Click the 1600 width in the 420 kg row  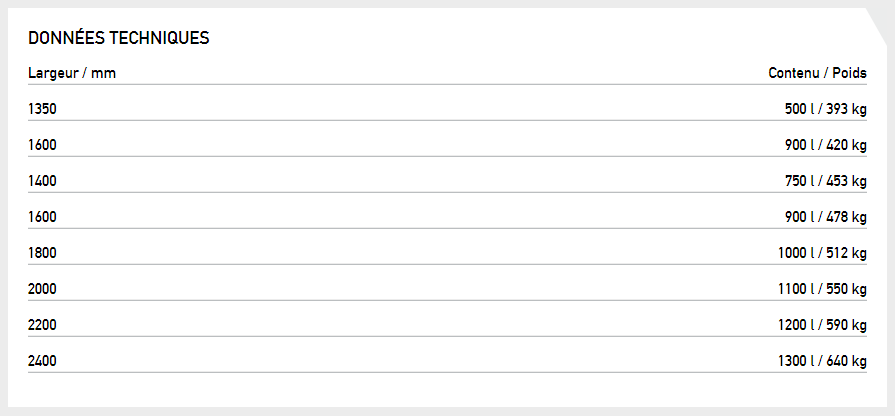pos(42,145)
